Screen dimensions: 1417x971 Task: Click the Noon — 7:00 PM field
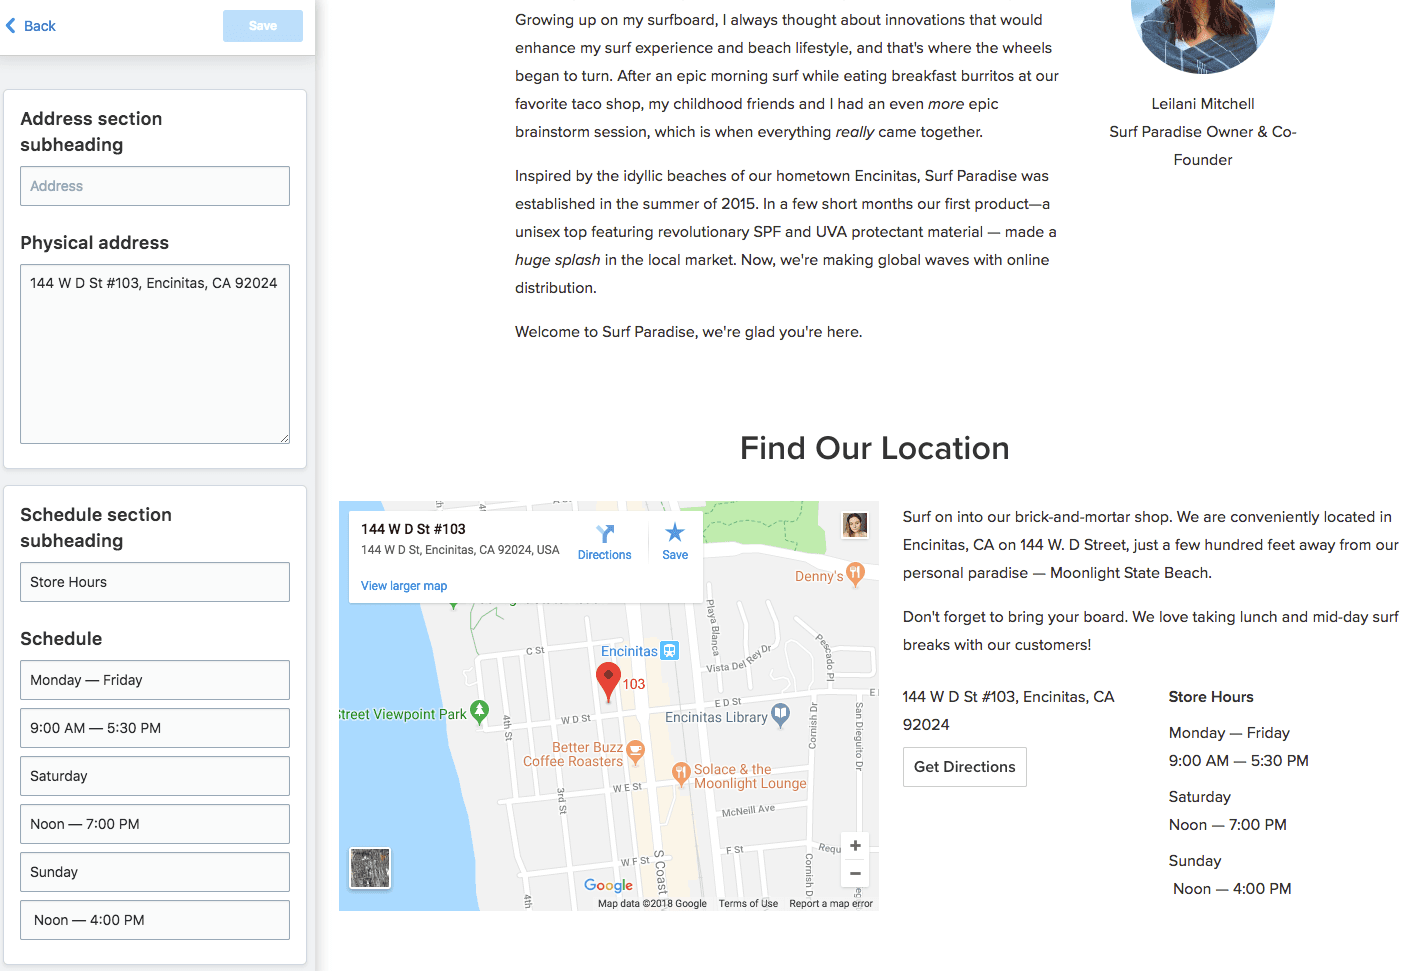[155, 824]
